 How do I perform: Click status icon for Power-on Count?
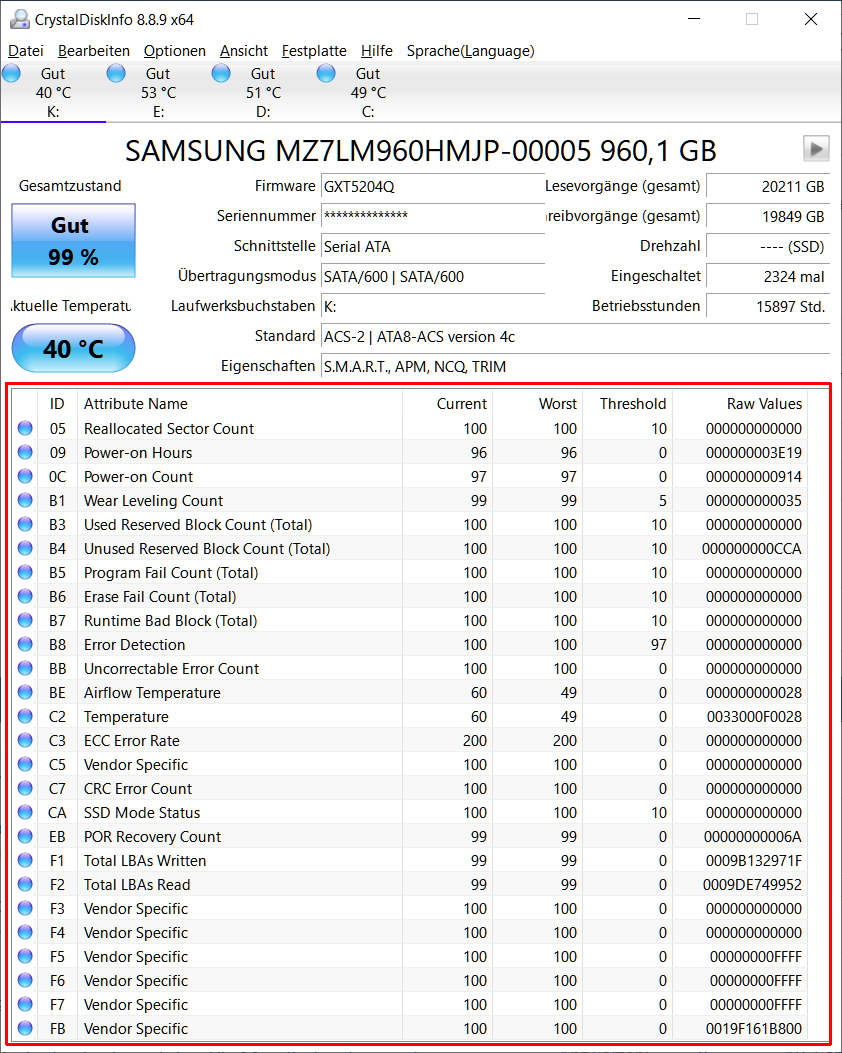[x=25, y=476]
